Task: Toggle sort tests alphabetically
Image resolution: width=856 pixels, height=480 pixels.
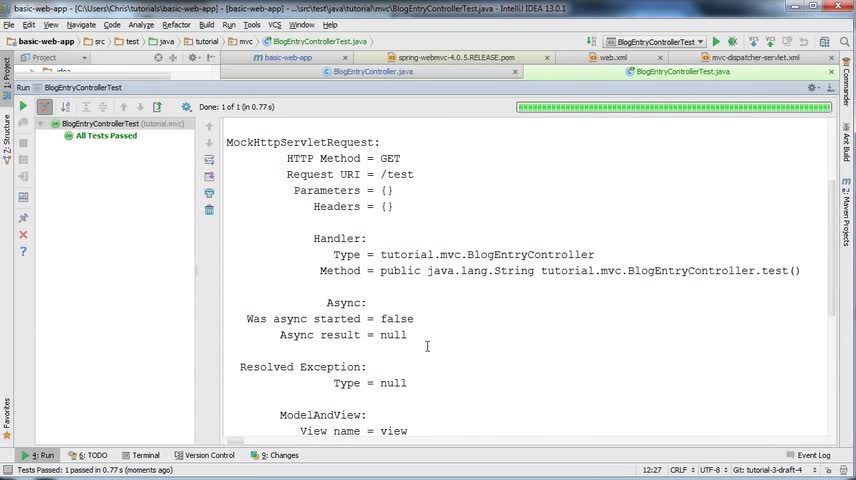Action: [x=66, y=107]
